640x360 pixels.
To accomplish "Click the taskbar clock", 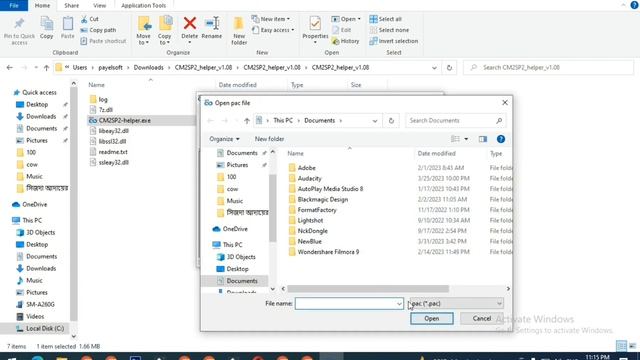I will [x=598, y=358].
